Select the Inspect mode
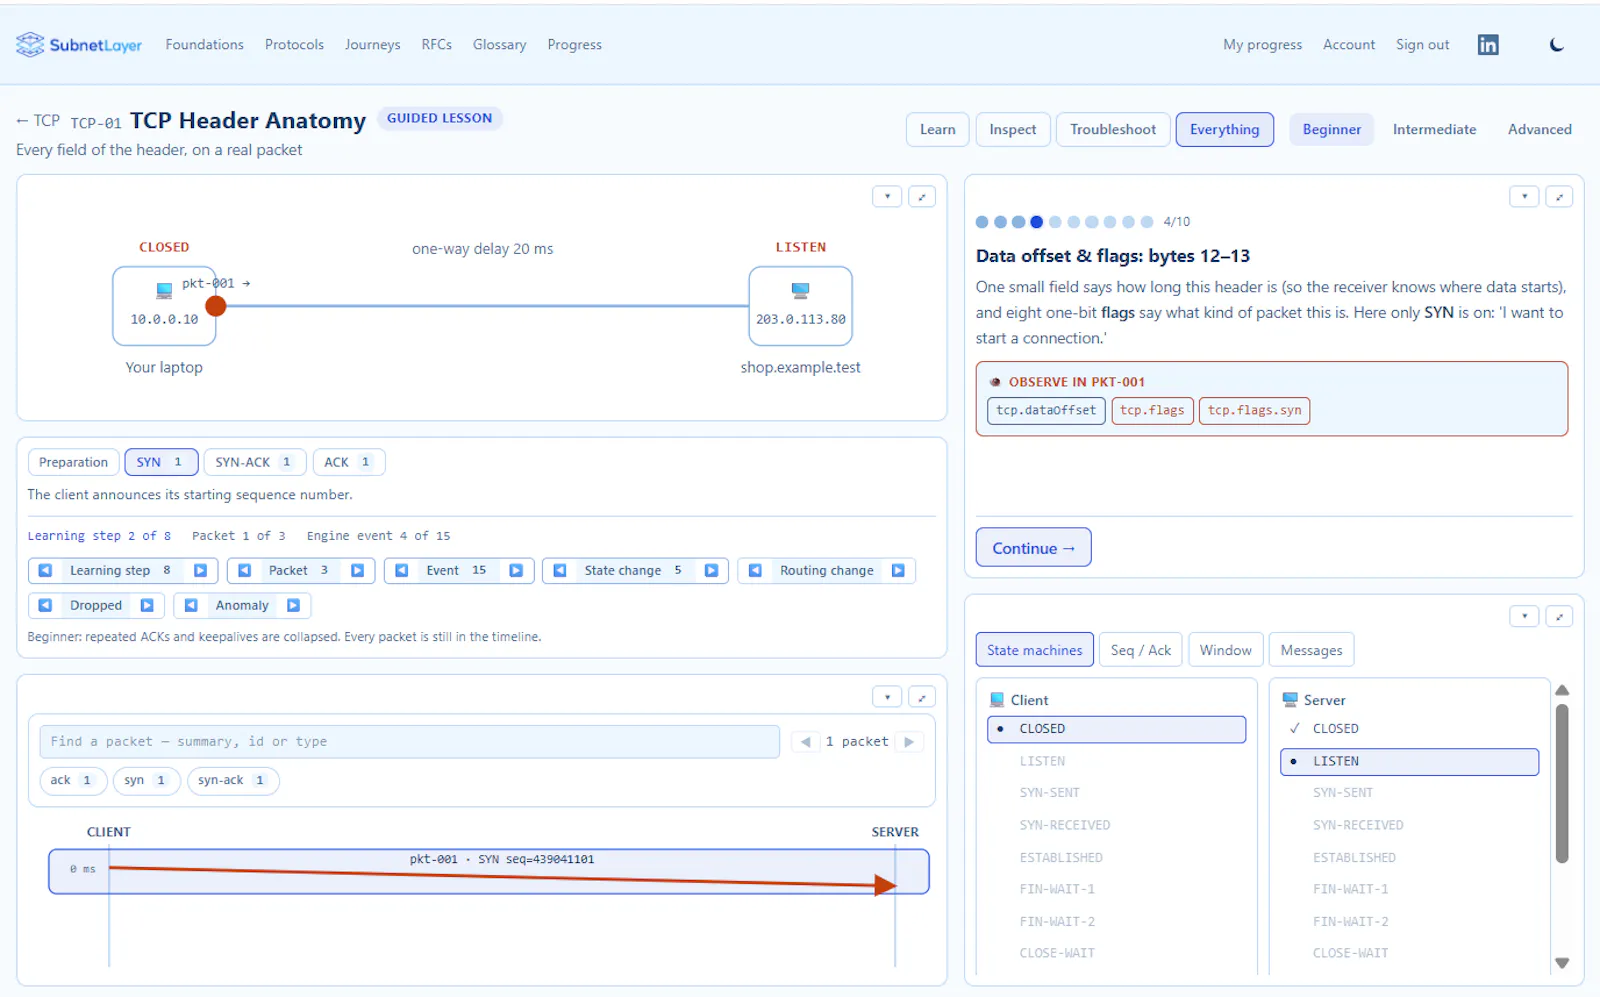The width and height of the screenshot is (1600, 997). (x=1013, y=129)
